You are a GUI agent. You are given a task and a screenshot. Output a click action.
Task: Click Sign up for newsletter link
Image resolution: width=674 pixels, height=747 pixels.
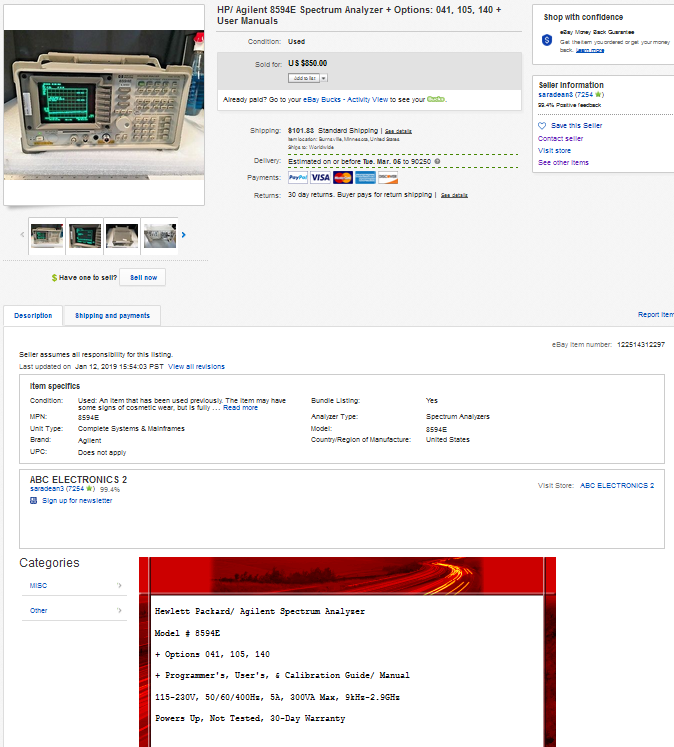click(77, 501)
